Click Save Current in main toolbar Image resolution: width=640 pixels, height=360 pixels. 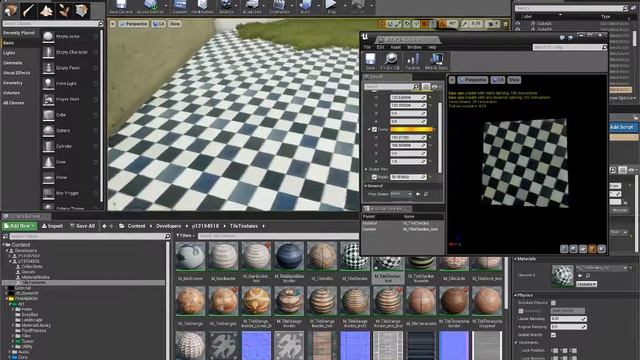point(121,7)
